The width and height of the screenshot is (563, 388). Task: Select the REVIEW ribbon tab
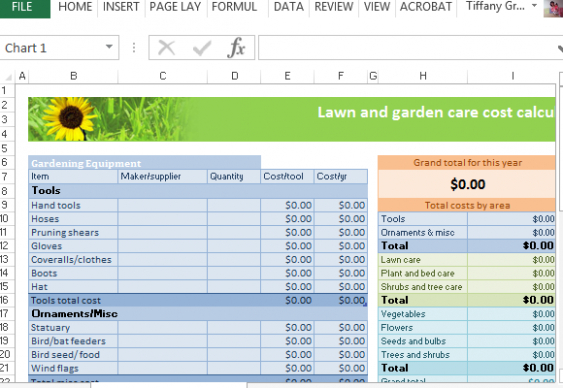pos(334,7)
